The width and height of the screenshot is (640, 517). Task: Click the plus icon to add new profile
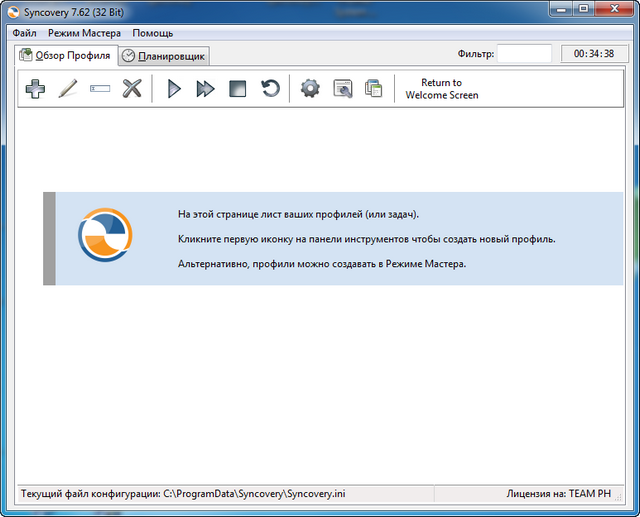pyautogui.click(x=35, y=90)
